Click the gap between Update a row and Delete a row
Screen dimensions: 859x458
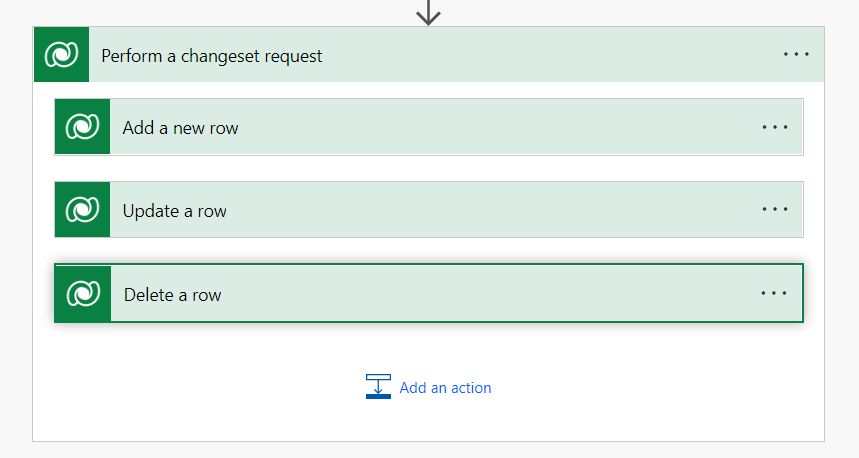pyautogui.click(x=428, y=251)
